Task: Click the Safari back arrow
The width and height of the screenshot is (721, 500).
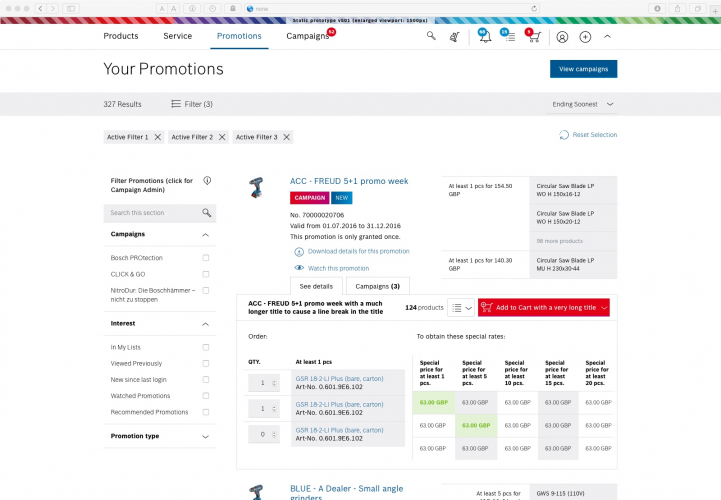Action: coord(40,8)
